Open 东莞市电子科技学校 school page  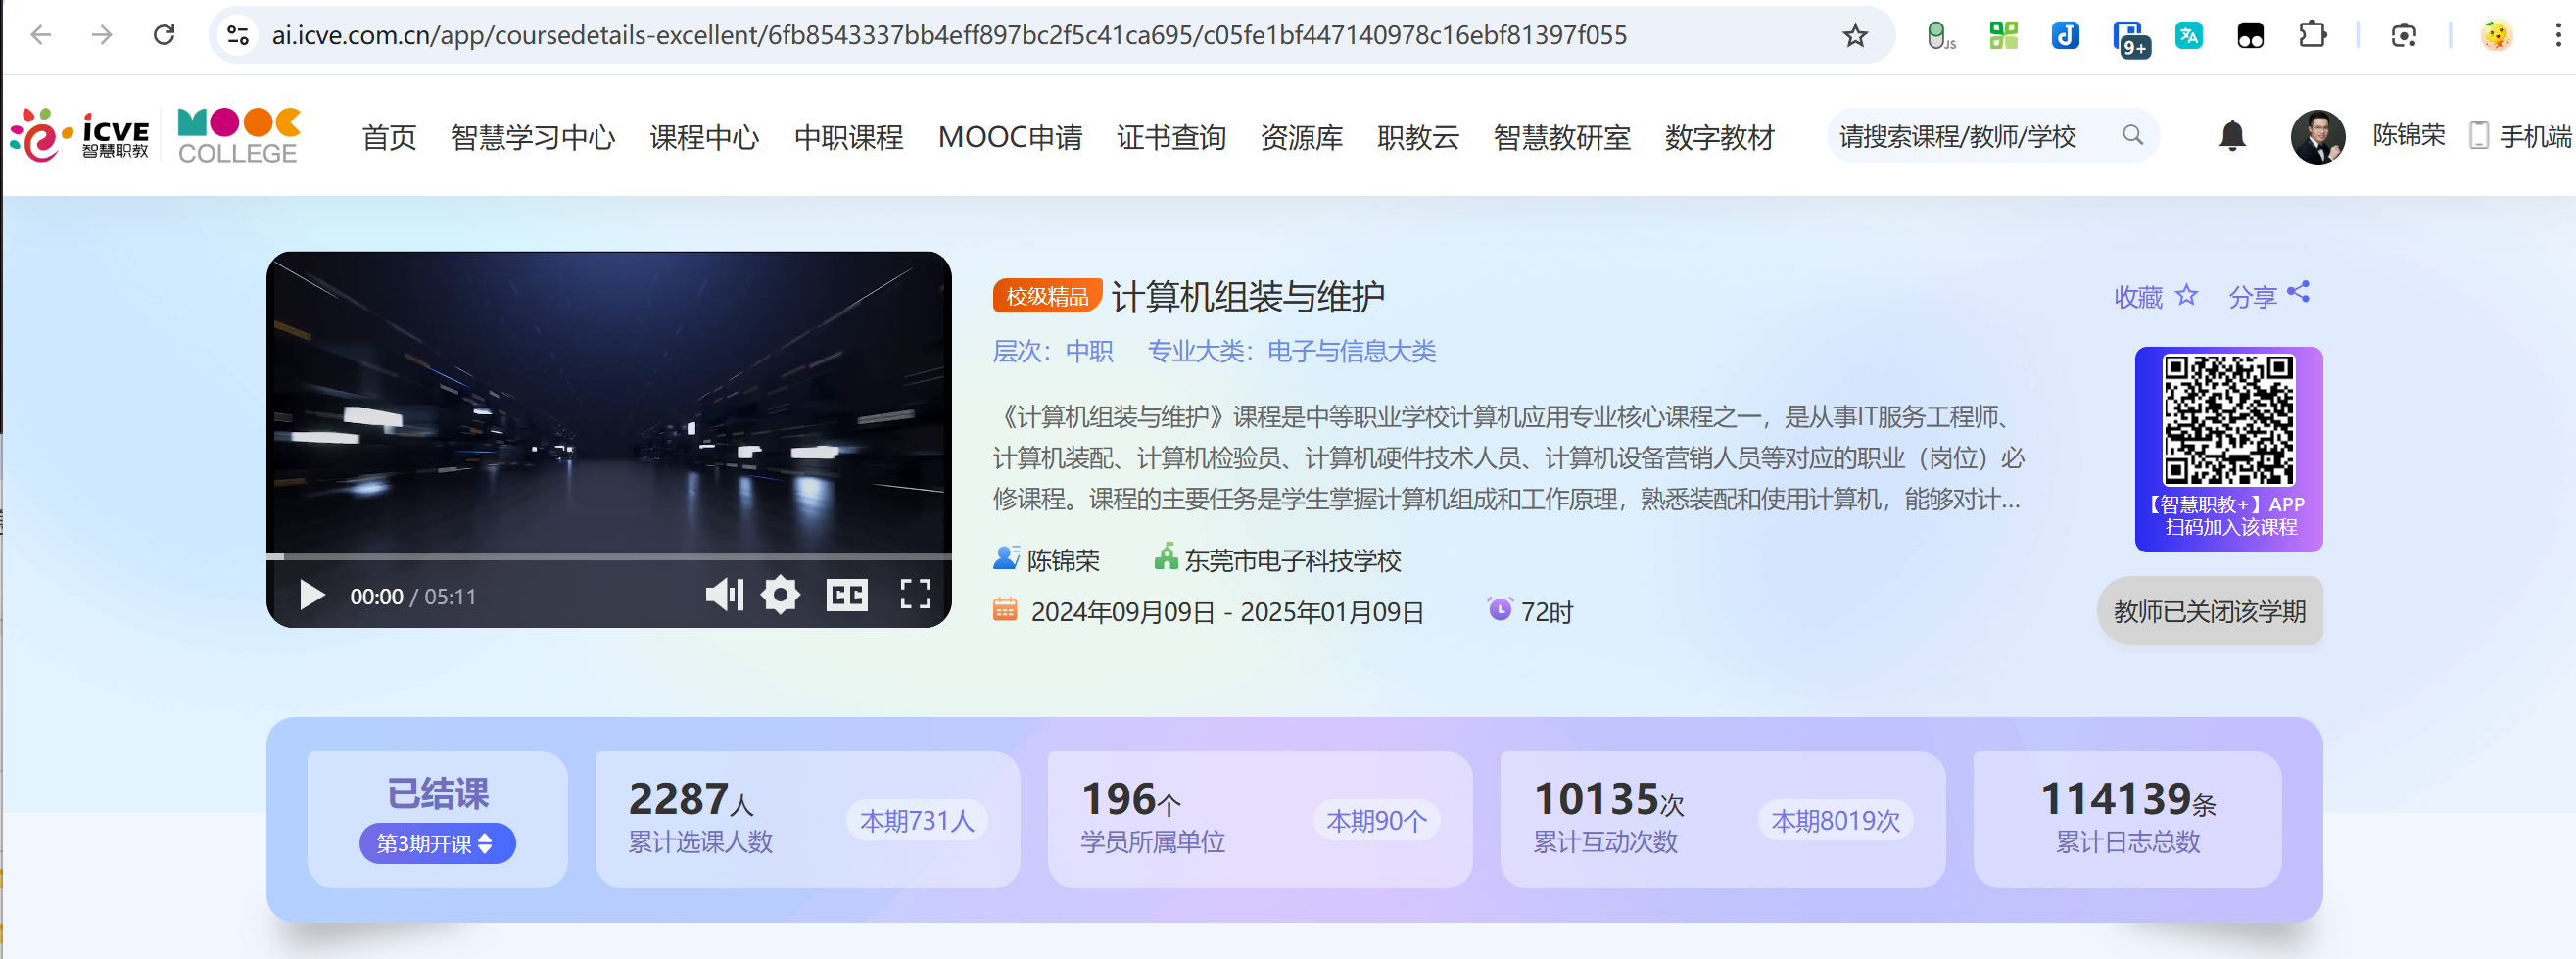[x=1293, y=560]
